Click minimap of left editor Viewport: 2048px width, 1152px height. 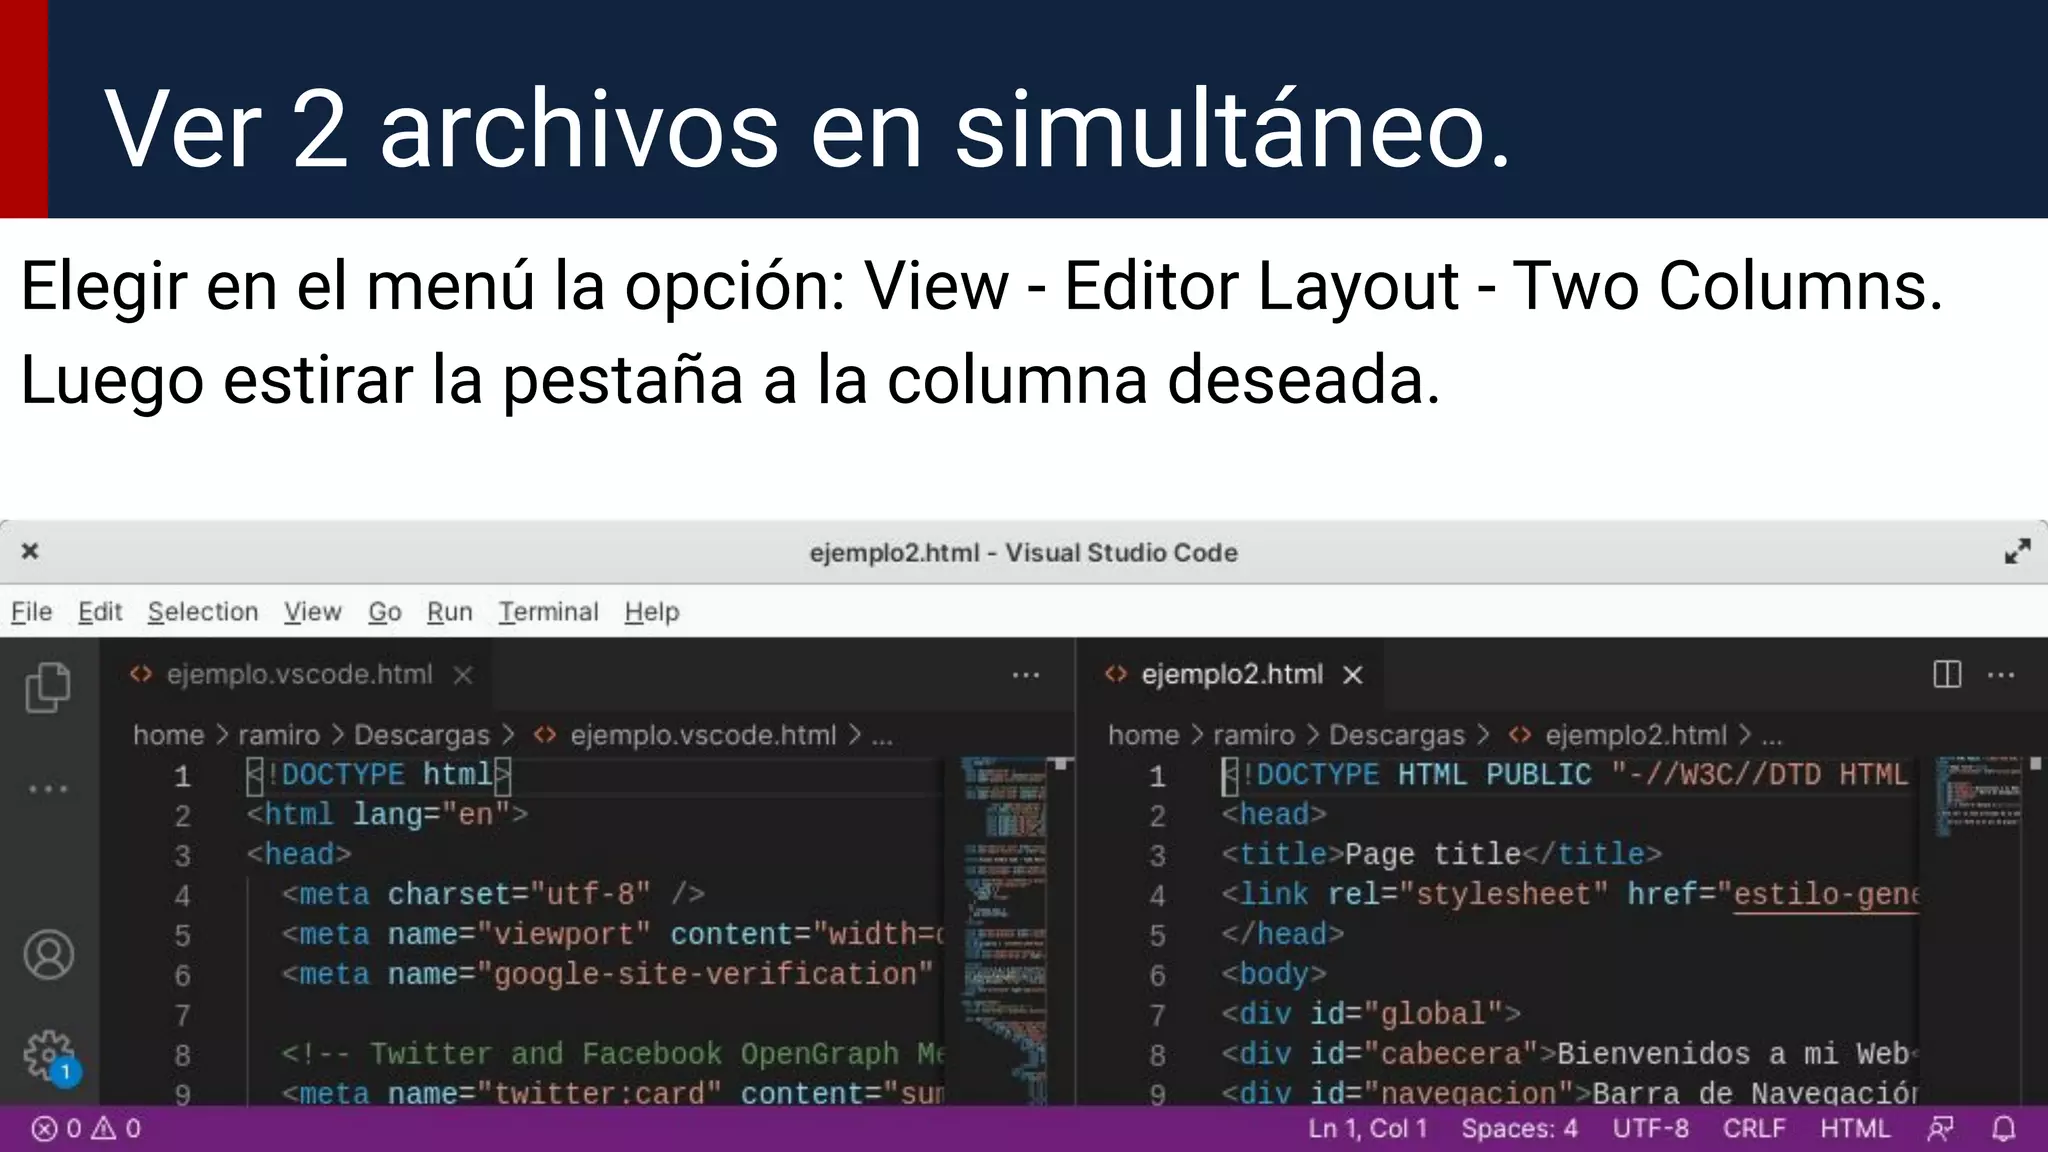(x=1004, y=930)
